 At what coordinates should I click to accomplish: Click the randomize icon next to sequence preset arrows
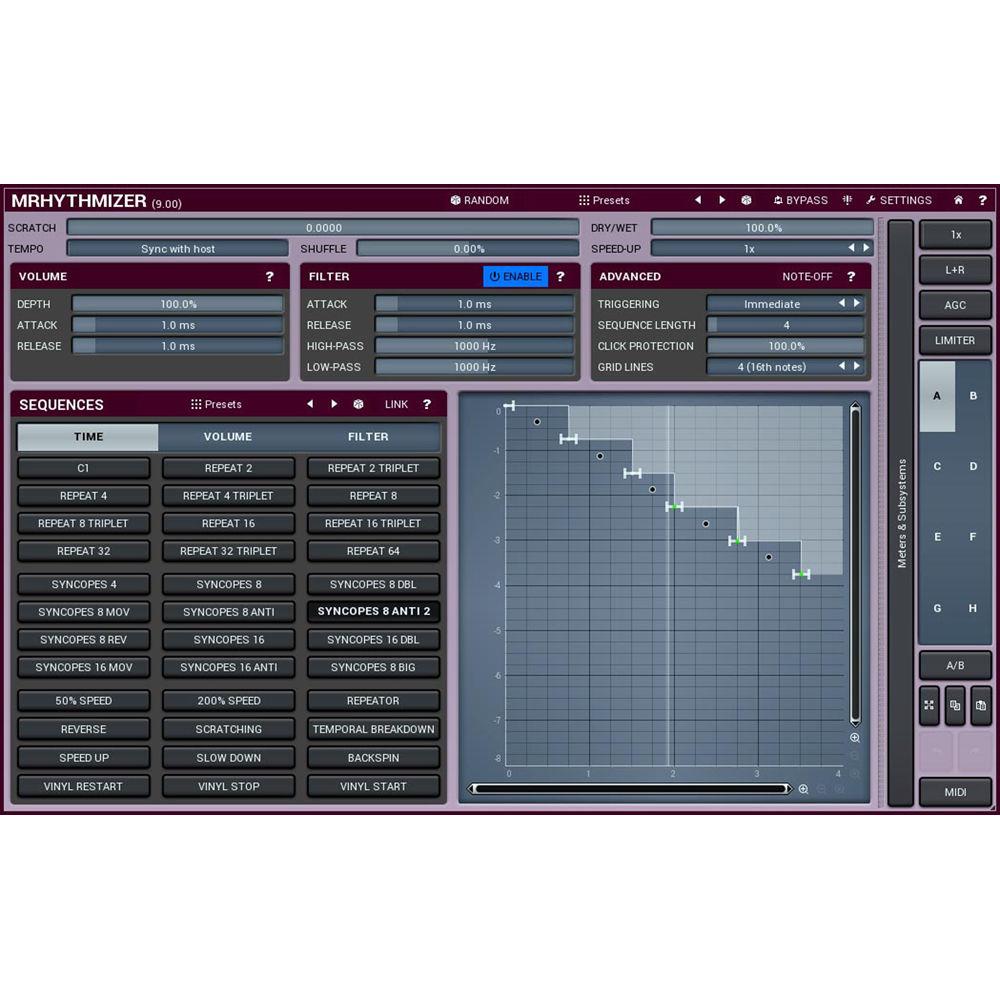pyautogui.click(x=358, y=403)
